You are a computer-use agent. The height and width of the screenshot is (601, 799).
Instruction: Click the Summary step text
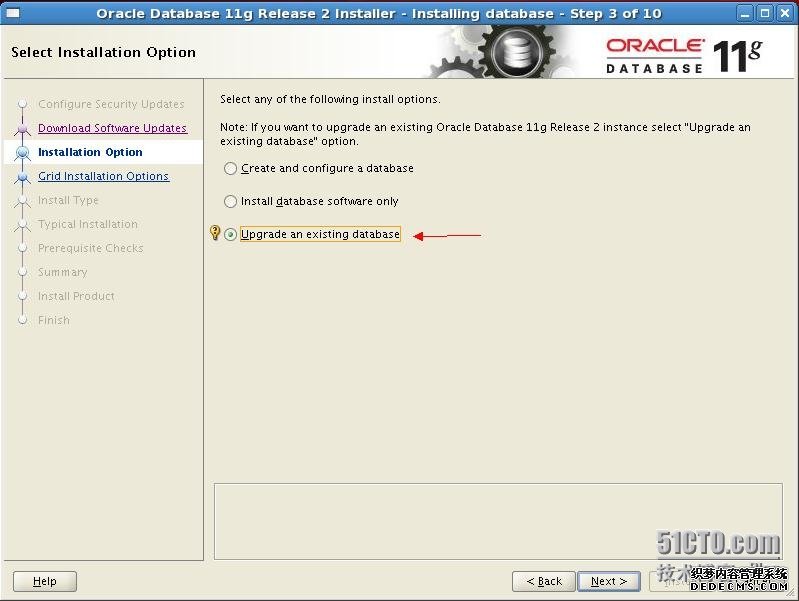pos(63,272)
